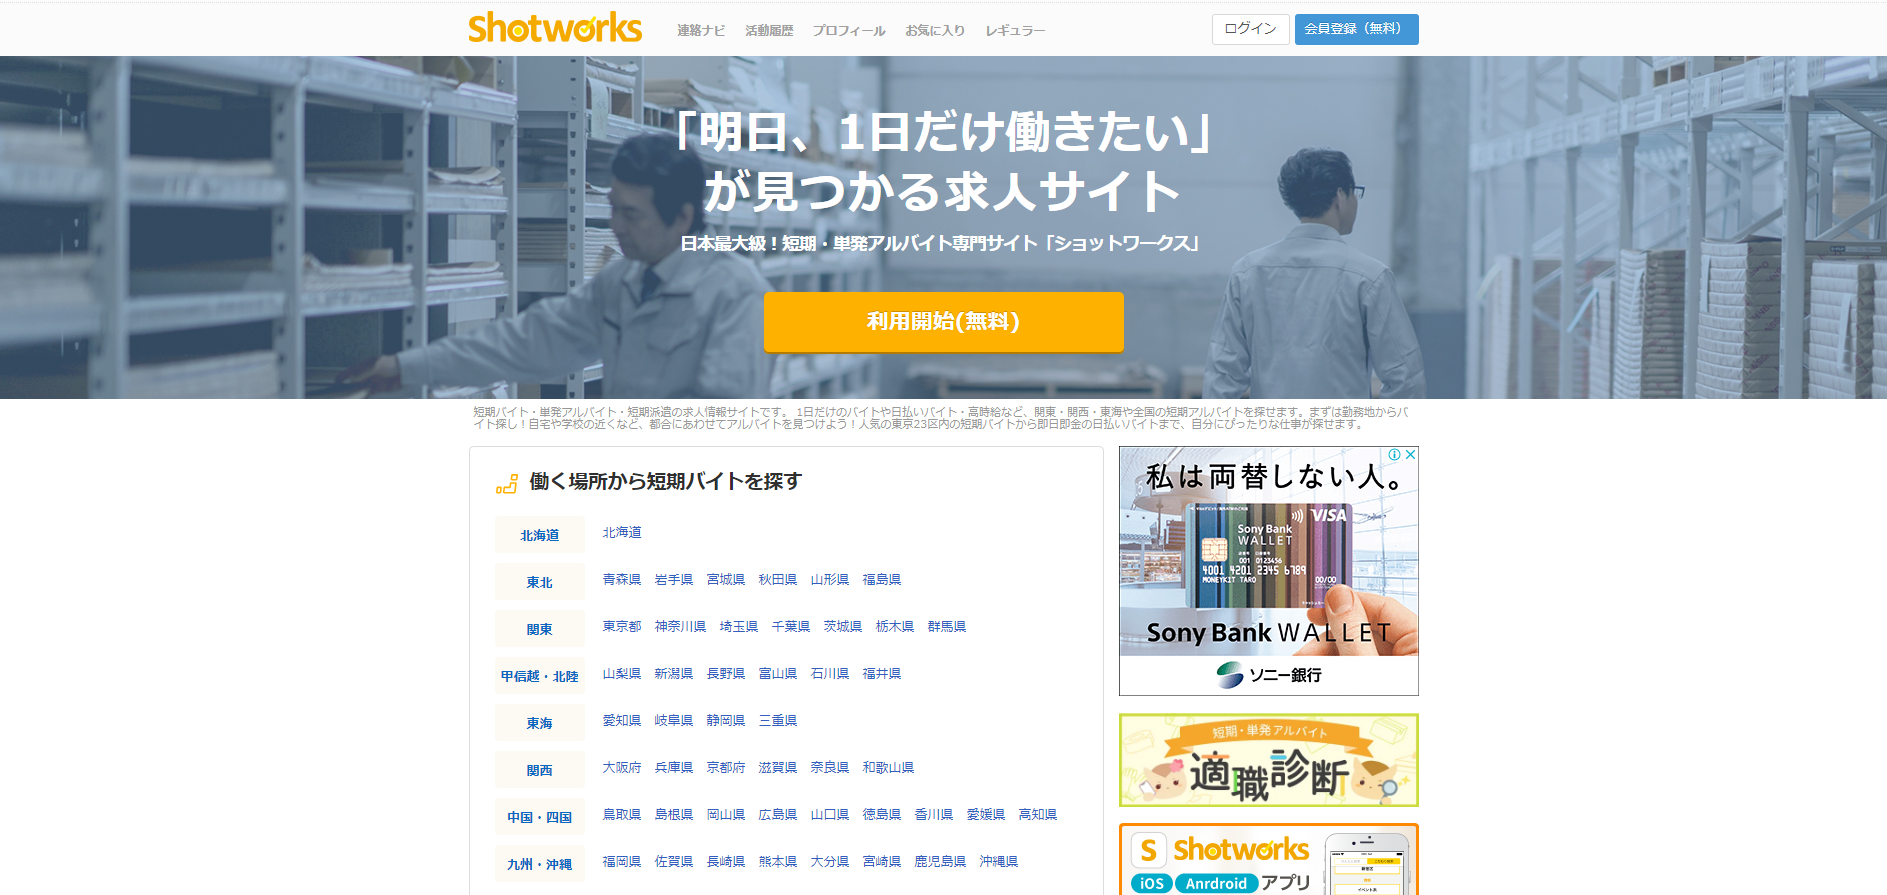Select the 中国・四国 region label
The width and height of the screenshot is (1887, 895).
[540, 817]
